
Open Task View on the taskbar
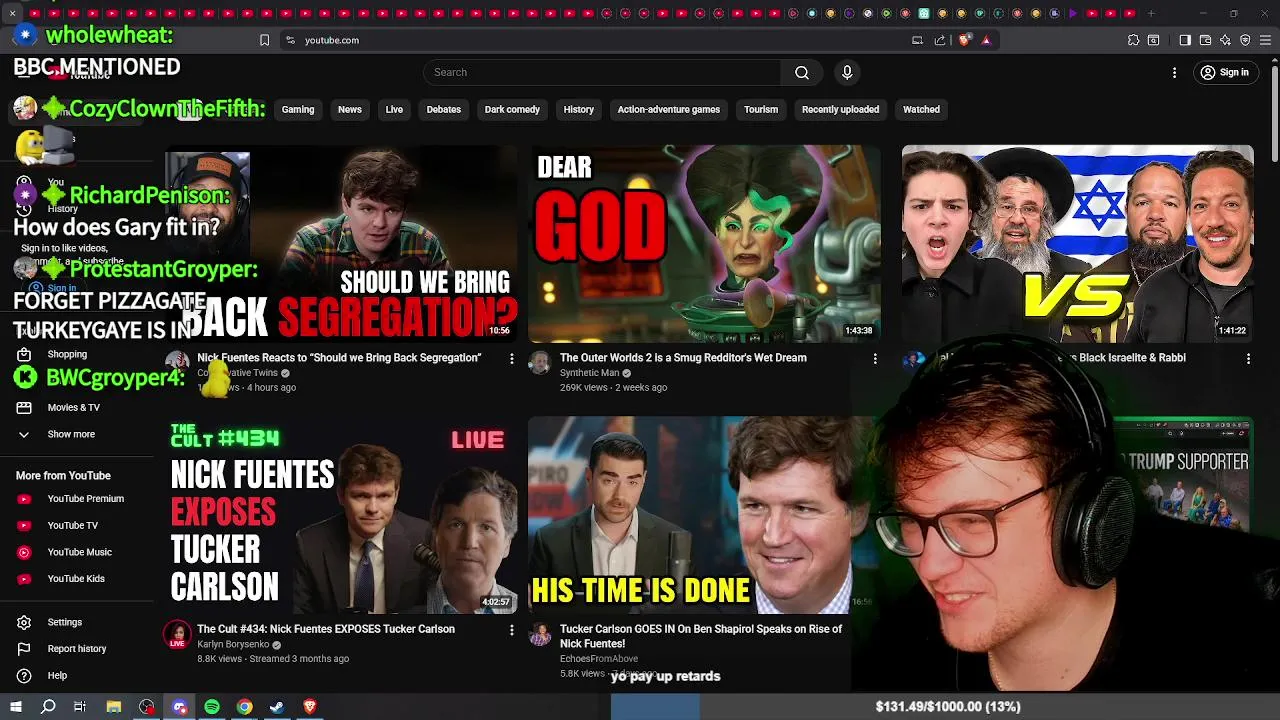[x=80, y=707]
